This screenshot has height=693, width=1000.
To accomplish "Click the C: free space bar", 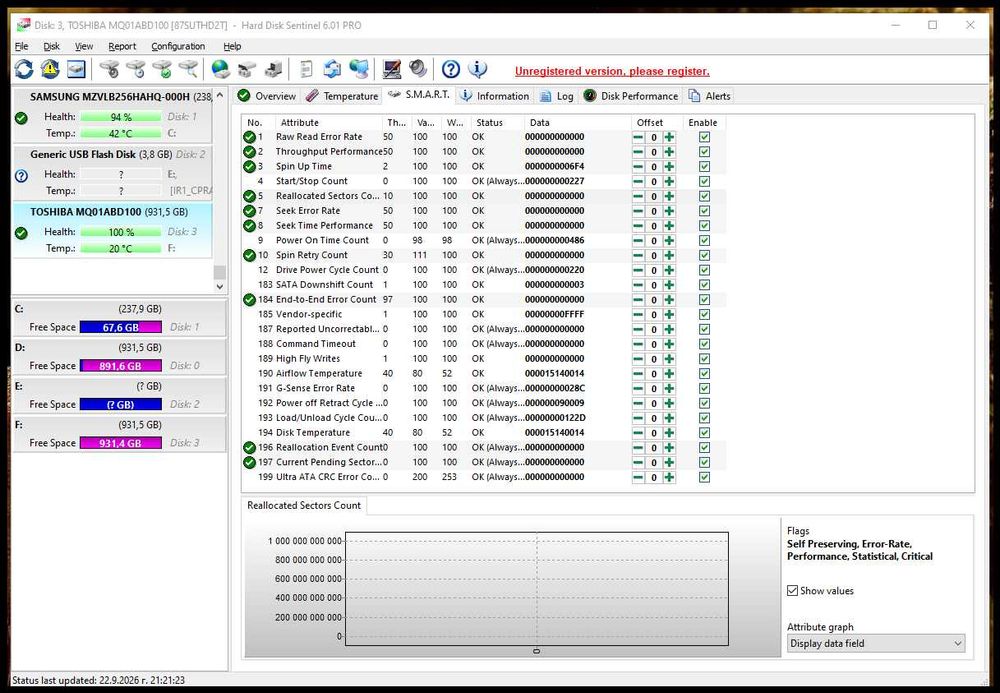I will (121, 327).
